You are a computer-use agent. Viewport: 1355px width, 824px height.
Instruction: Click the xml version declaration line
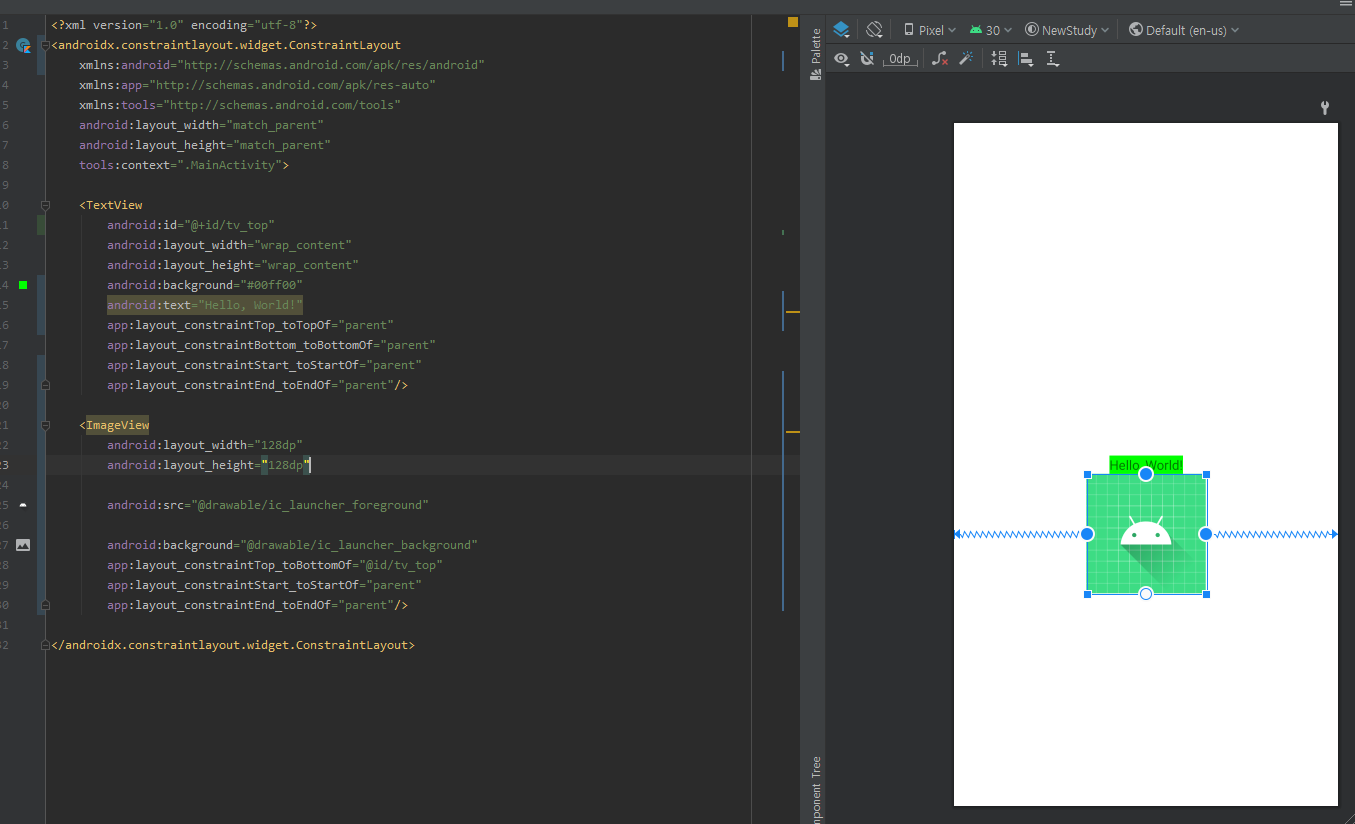[x=184, y=25]
